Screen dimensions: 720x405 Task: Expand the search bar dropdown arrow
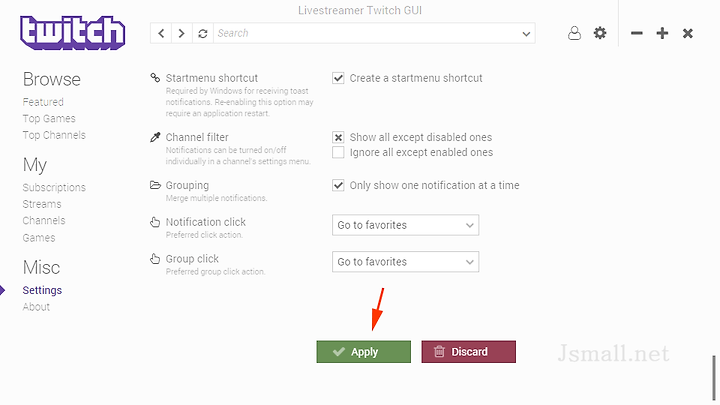[526, 34]
